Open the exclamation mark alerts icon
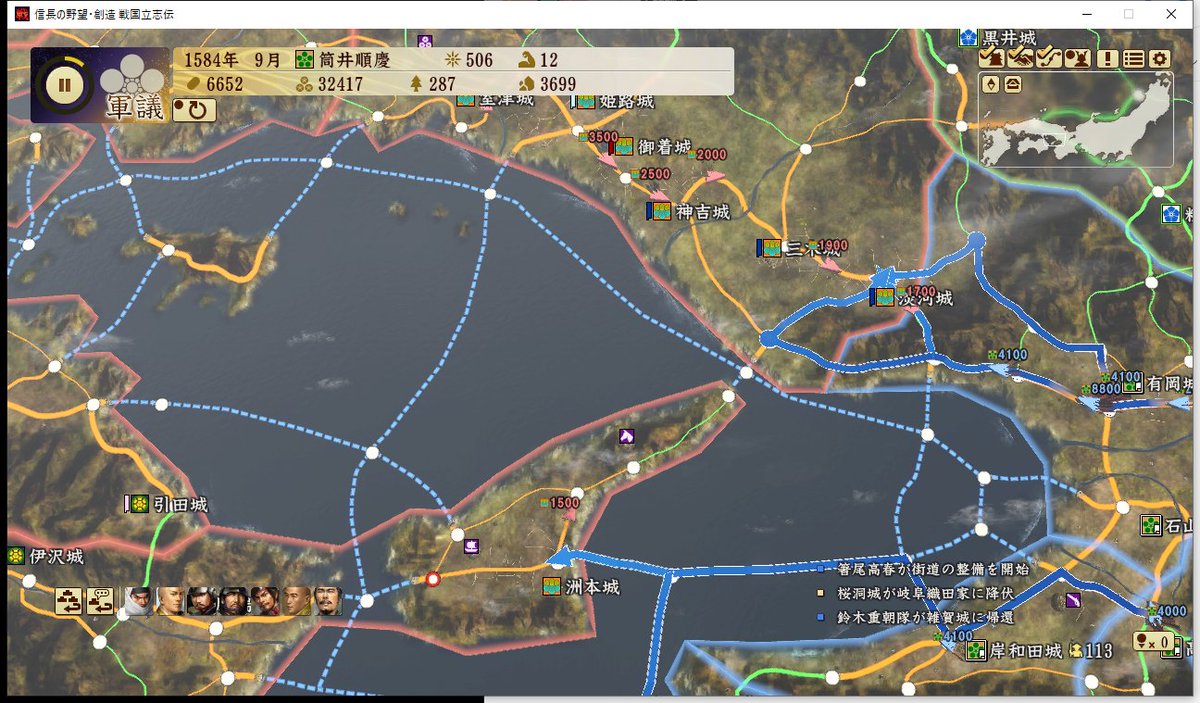Viewport: 1200px width, 703px height. click(1106, 58)
